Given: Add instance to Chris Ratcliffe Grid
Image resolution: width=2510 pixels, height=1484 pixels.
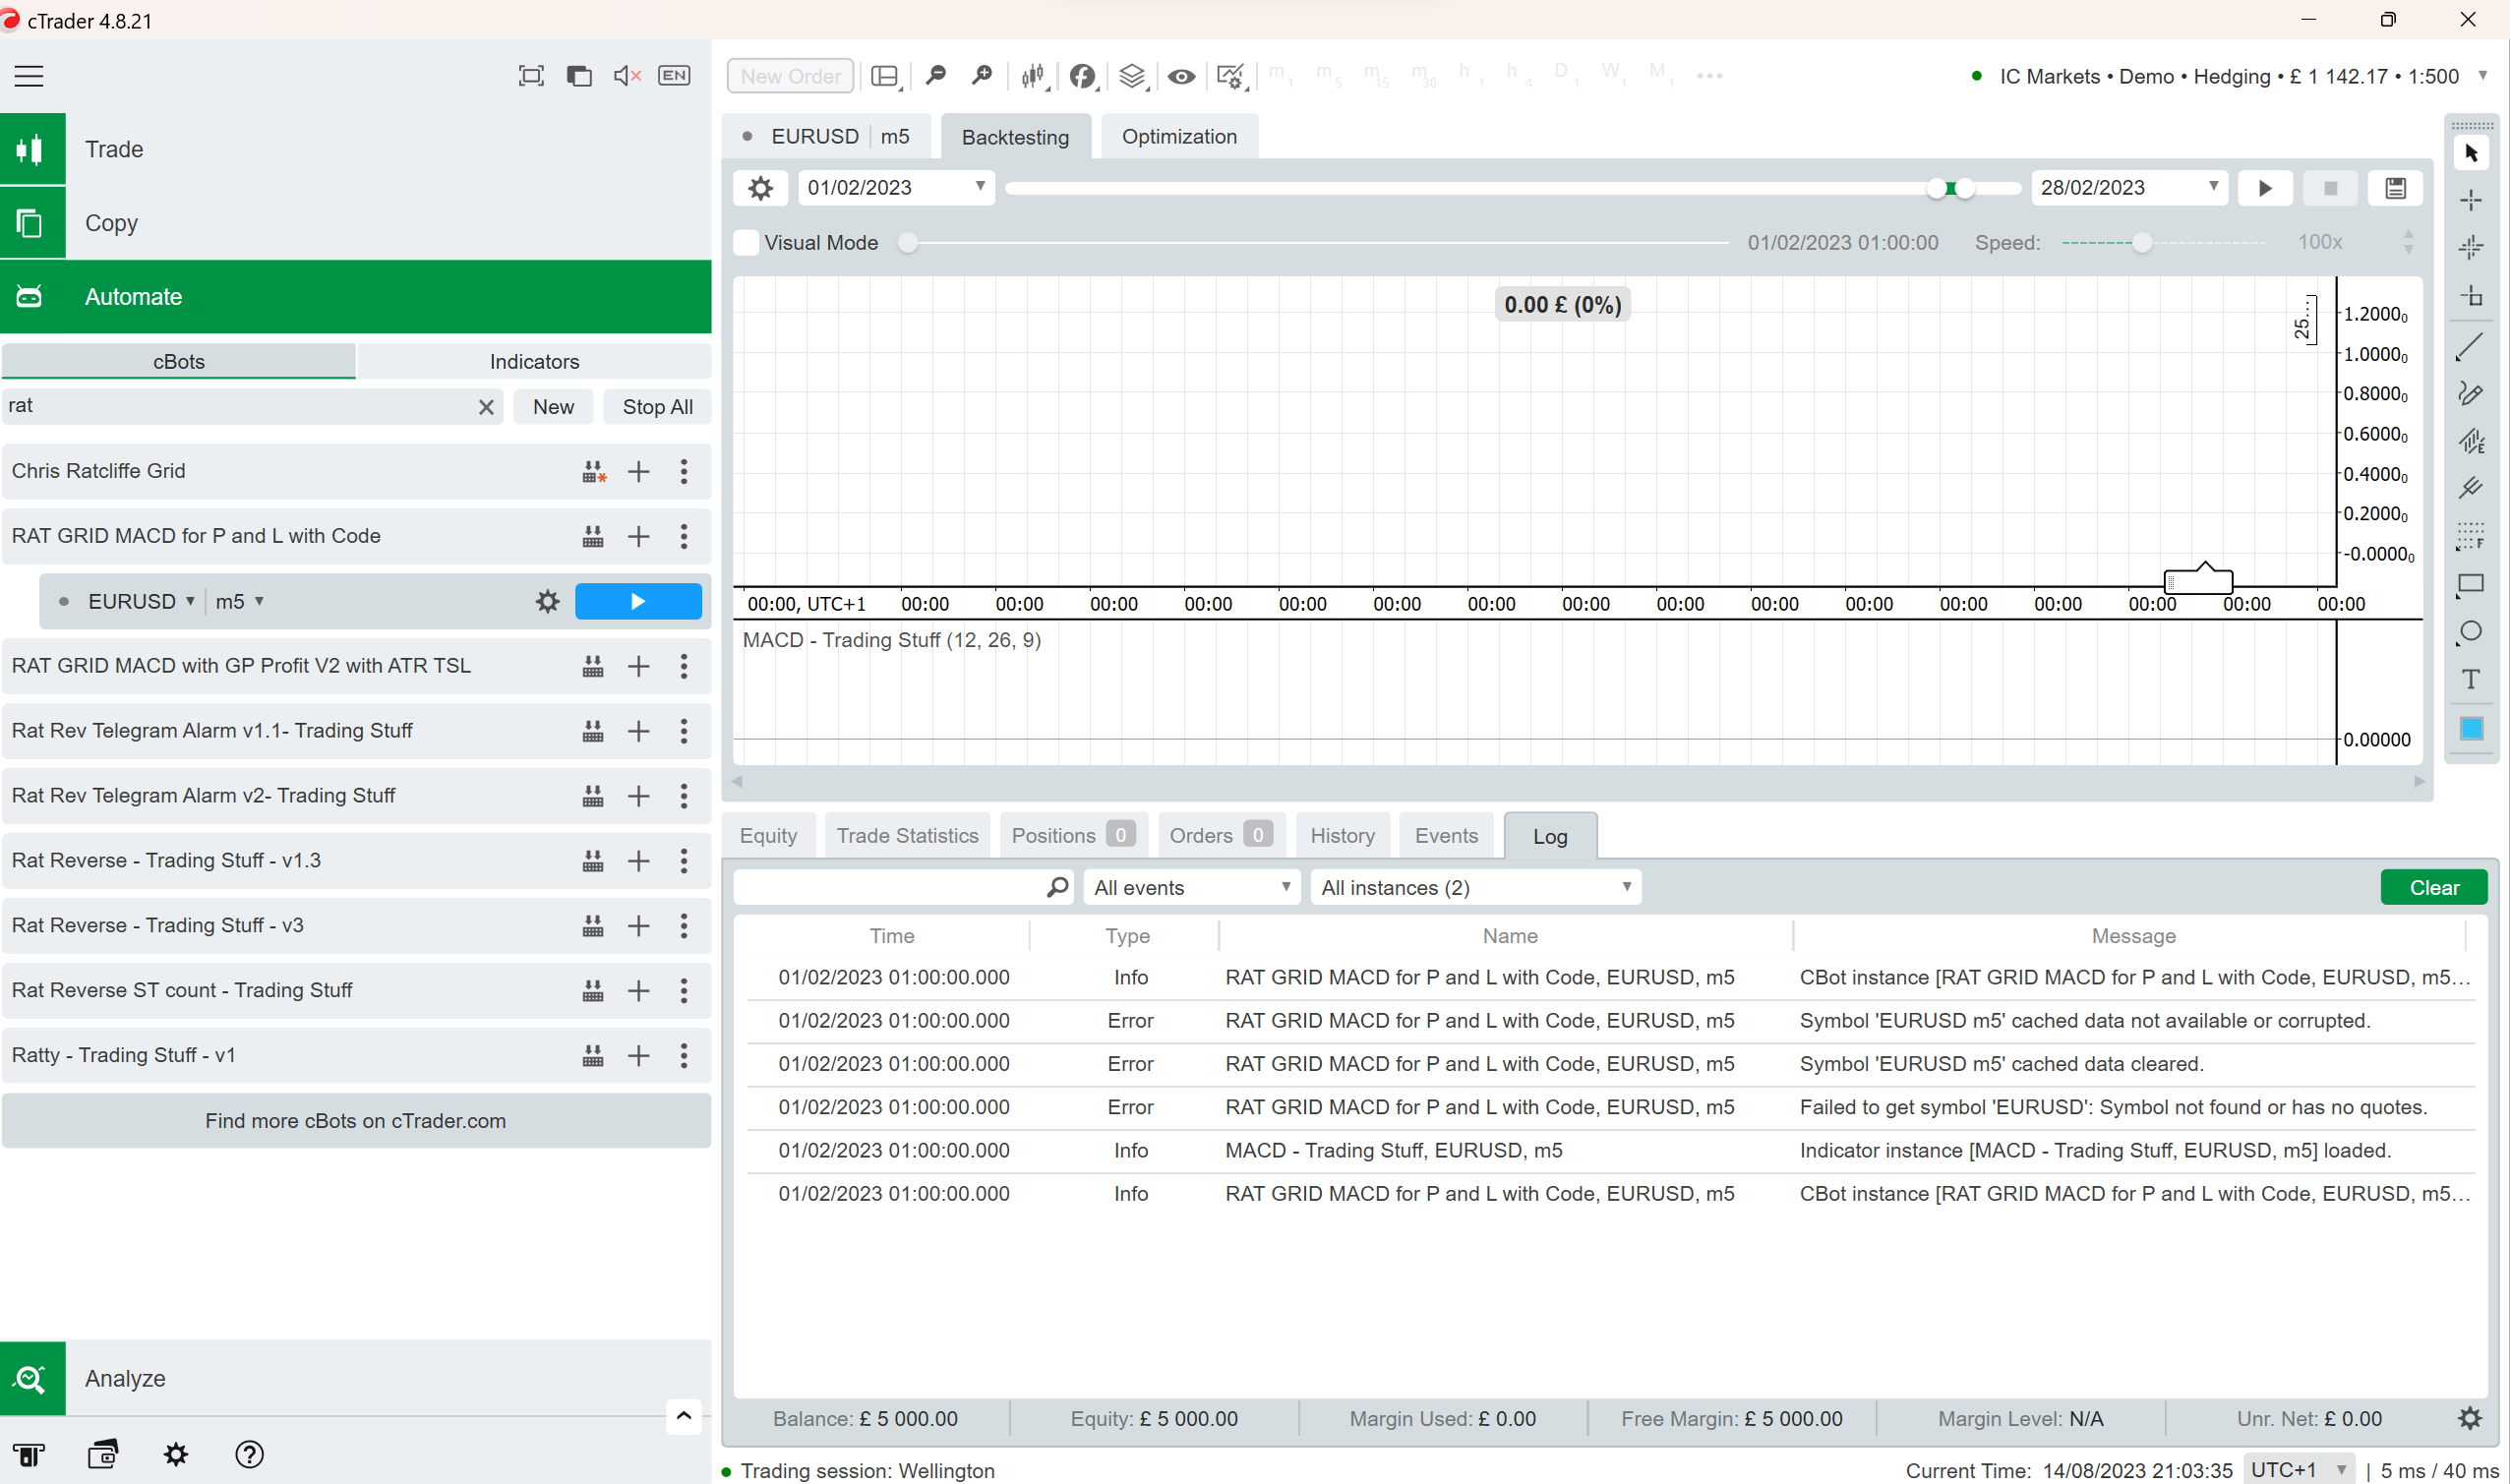Looking at the screenshot, I should pyautogui.click(x=639, y=471).
